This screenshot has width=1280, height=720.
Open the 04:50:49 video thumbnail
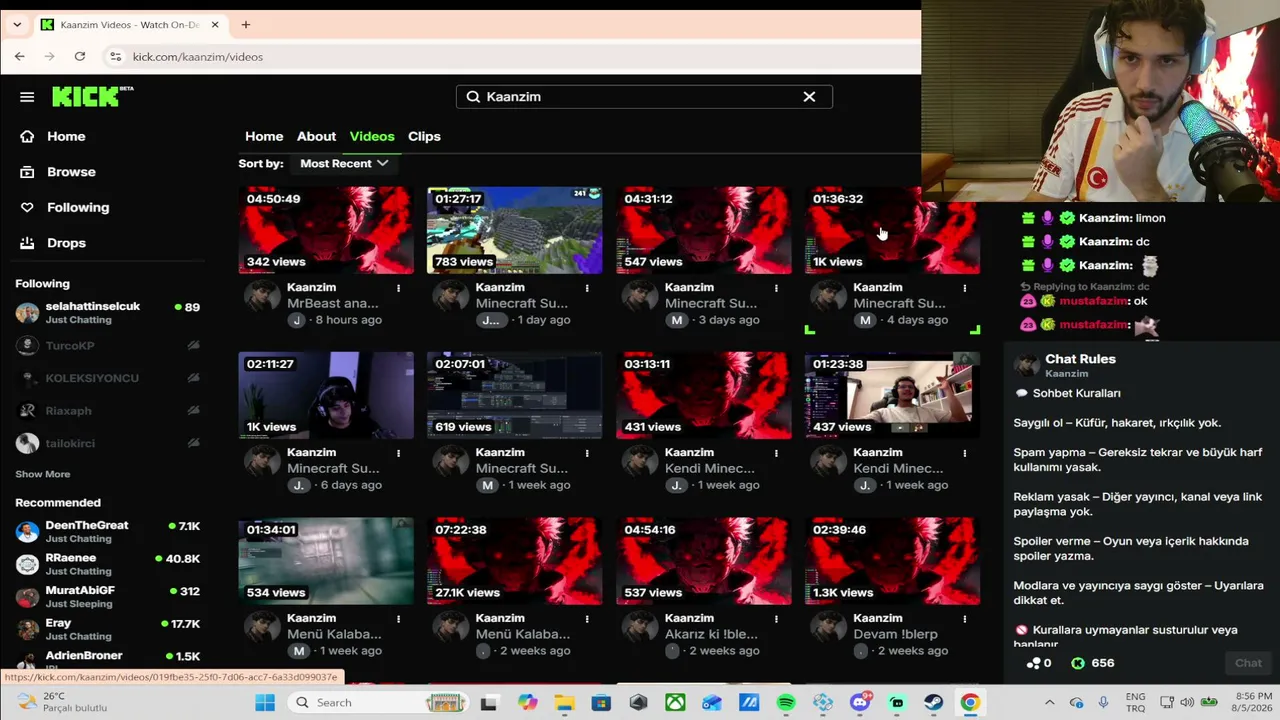point(325,230)
